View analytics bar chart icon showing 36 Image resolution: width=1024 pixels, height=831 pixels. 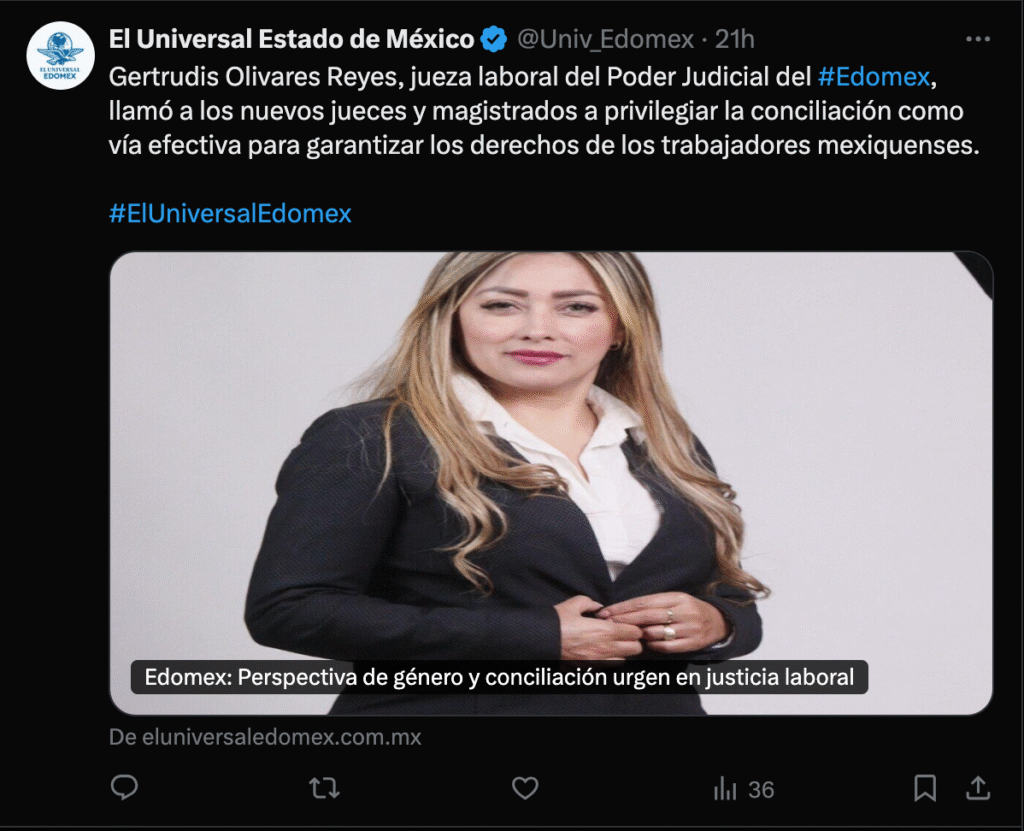coord(725,789)
